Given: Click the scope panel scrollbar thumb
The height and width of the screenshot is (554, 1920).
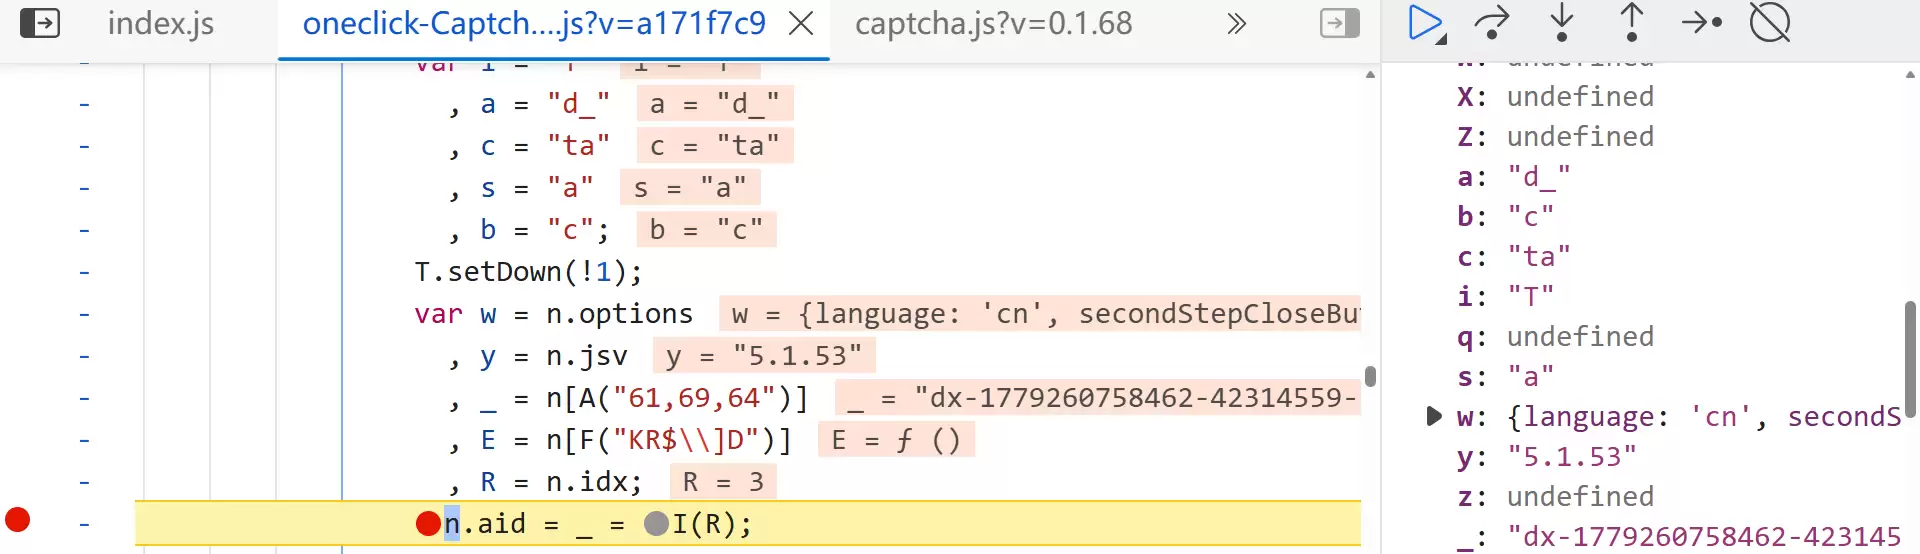Looking at the screenshot, I should (1911, 360).
